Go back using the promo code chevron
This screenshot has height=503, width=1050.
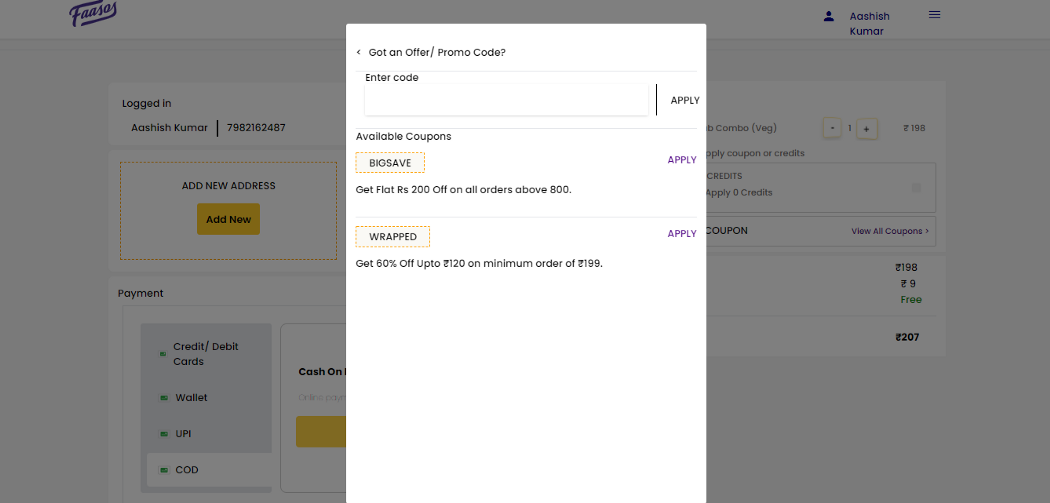tap(359, 52)
